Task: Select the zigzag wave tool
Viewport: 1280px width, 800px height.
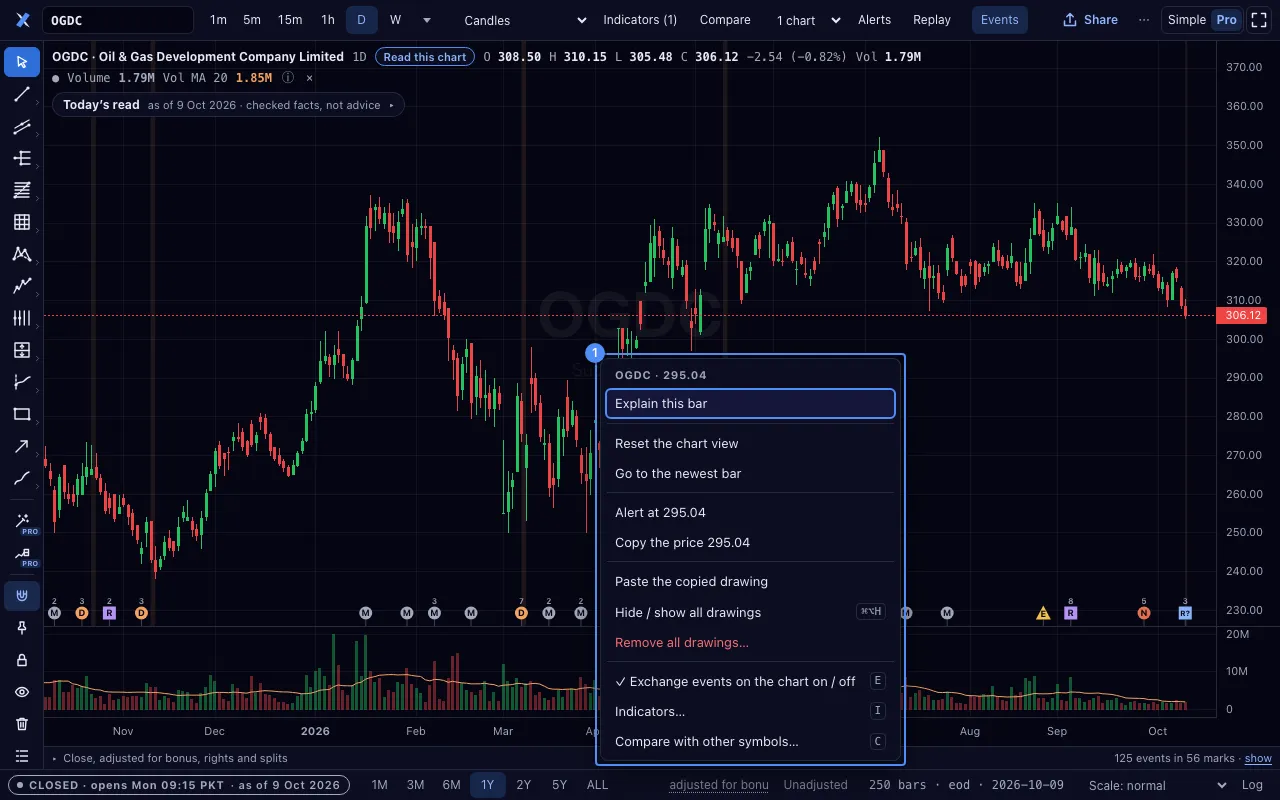Action: [x=22, y=286]
